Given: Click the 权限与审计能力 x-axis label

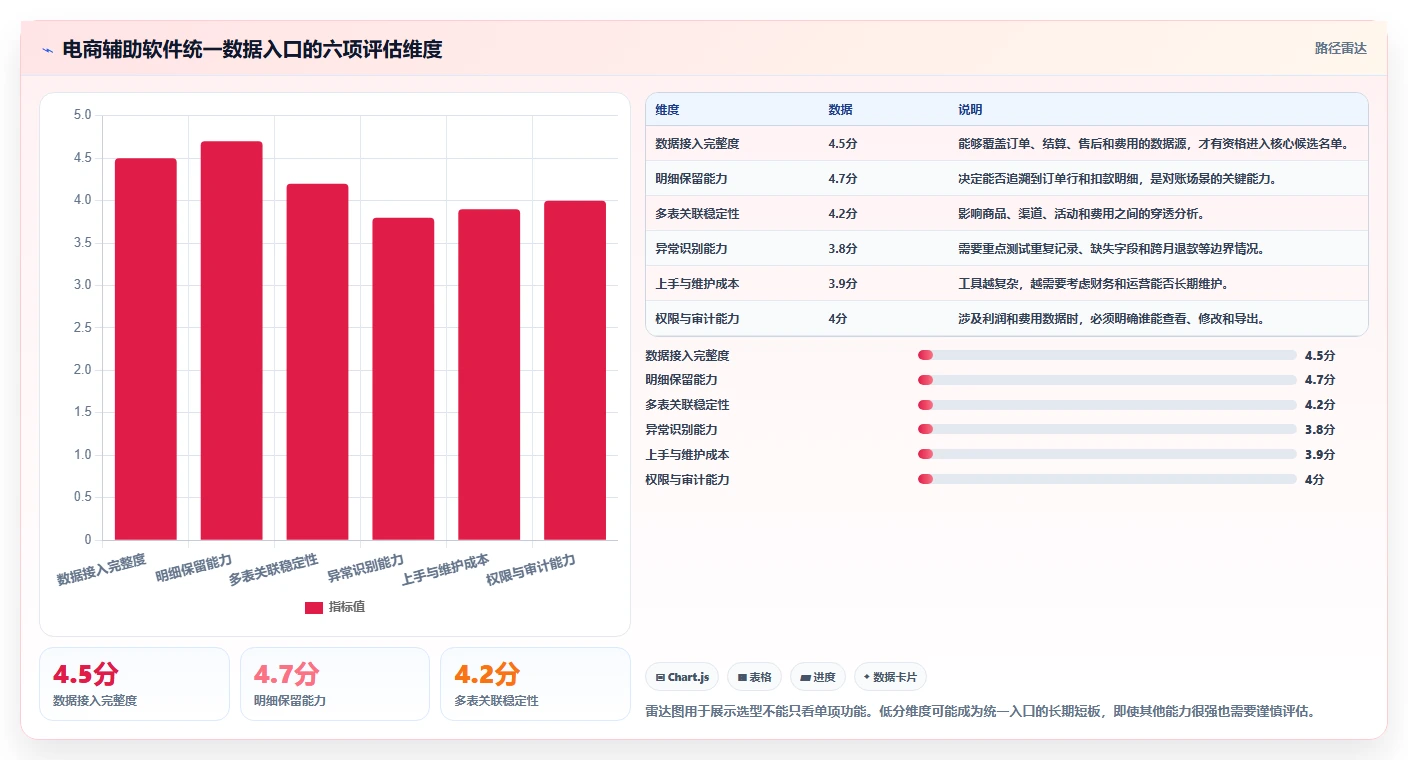Looking at the screenshot, I should (531, 570).
